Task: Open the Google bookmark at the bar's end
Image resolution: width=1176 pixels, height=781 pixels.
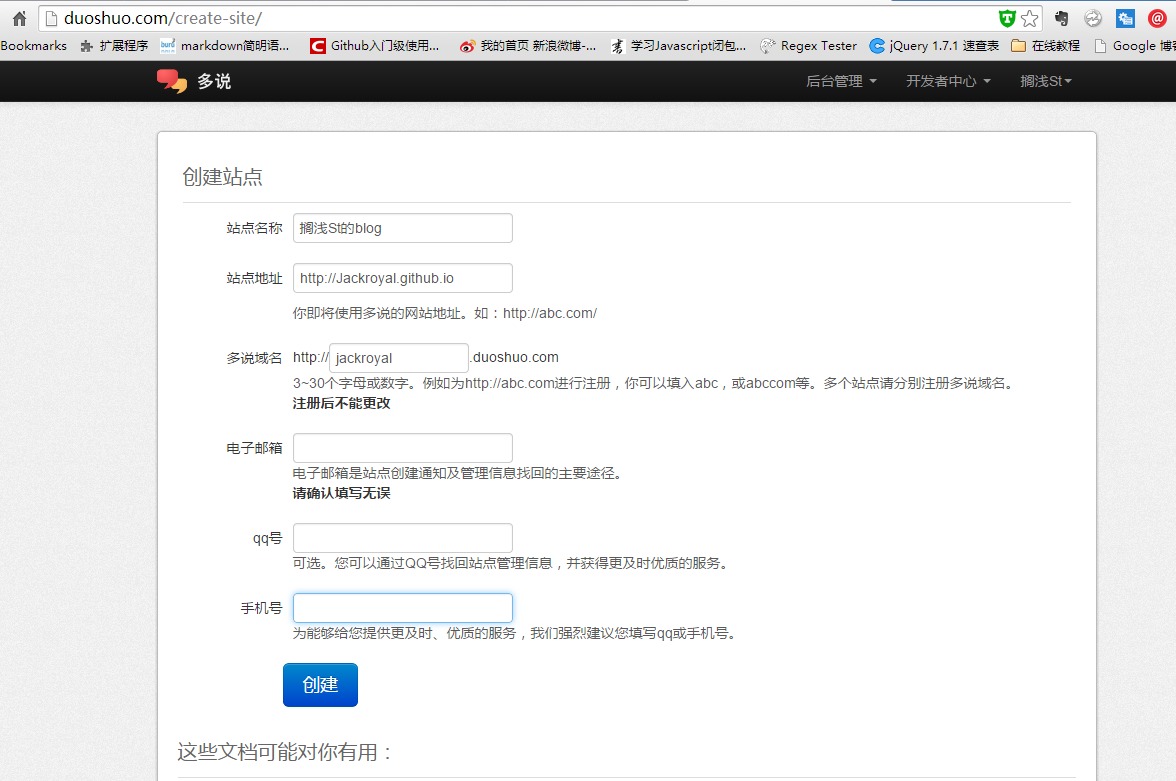Action: point(1135,46)
